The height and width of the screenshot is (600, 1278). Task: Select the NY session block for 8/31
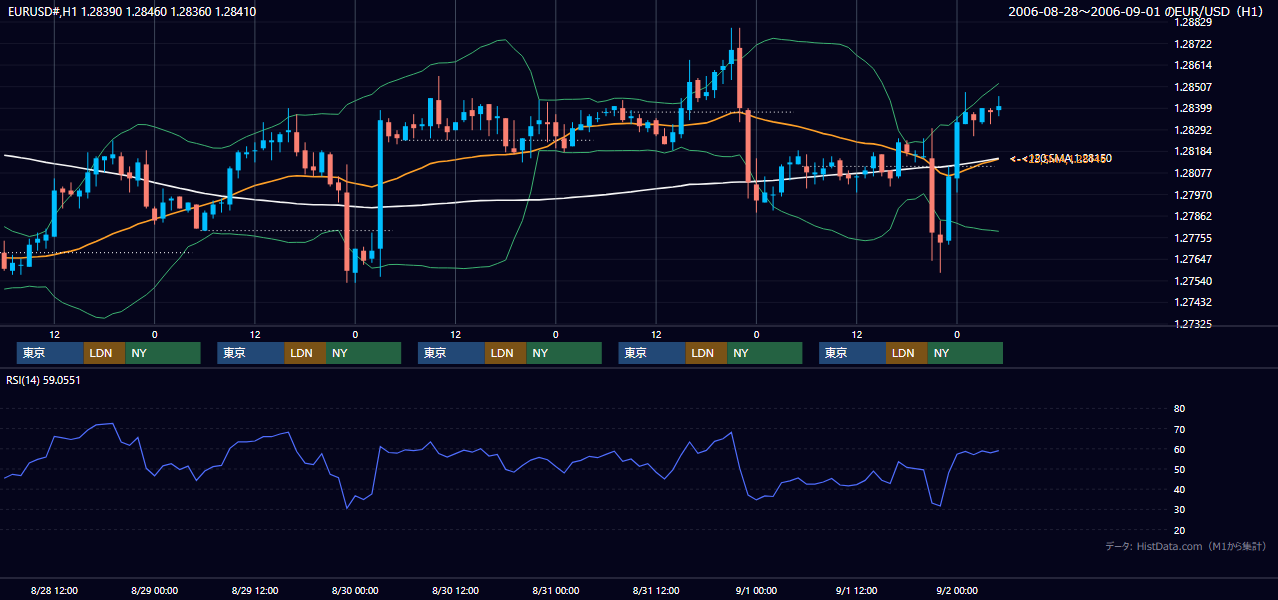click(x=765, y=353)
